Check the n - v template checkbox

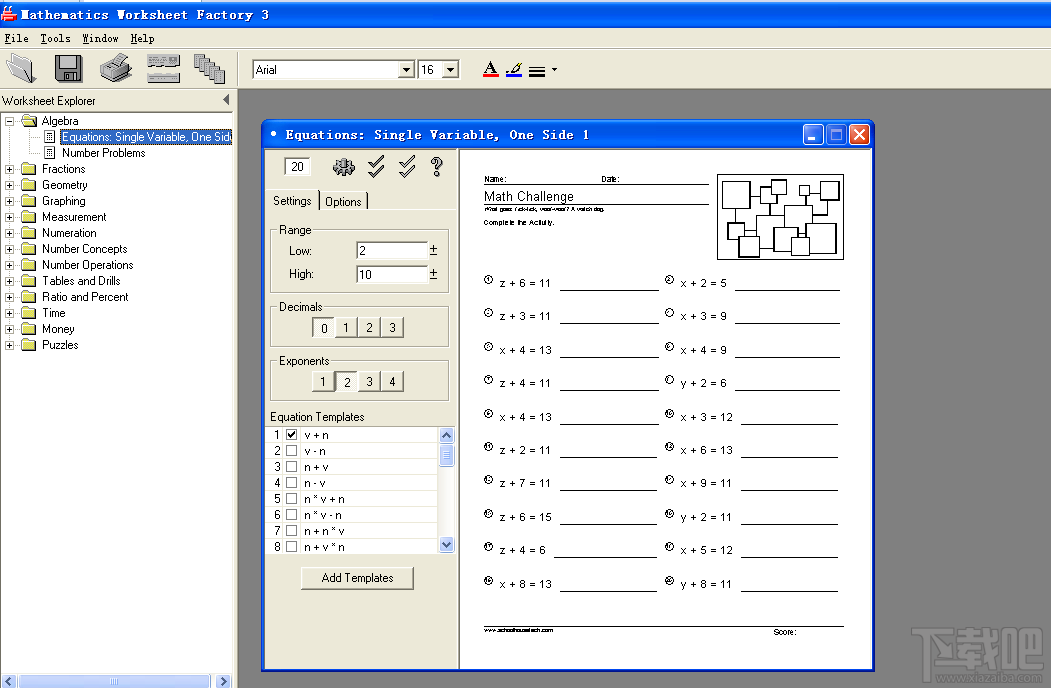click(292, 483)
